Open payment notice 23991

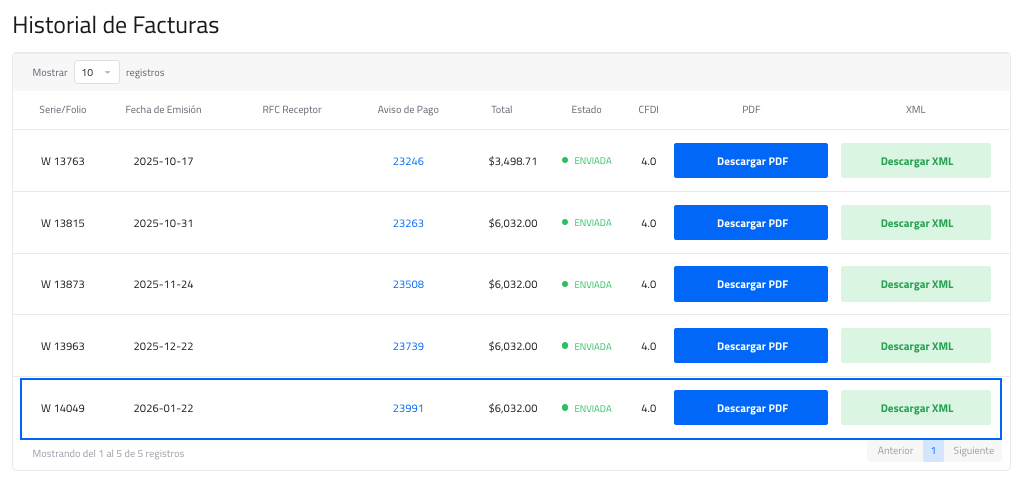click(x=408, y=408)
